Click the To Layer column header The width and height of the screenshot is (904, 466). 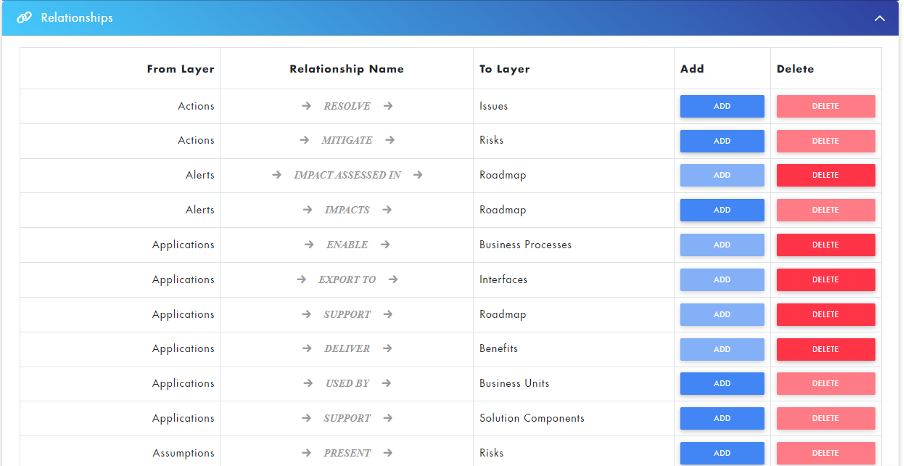point(504,69)
